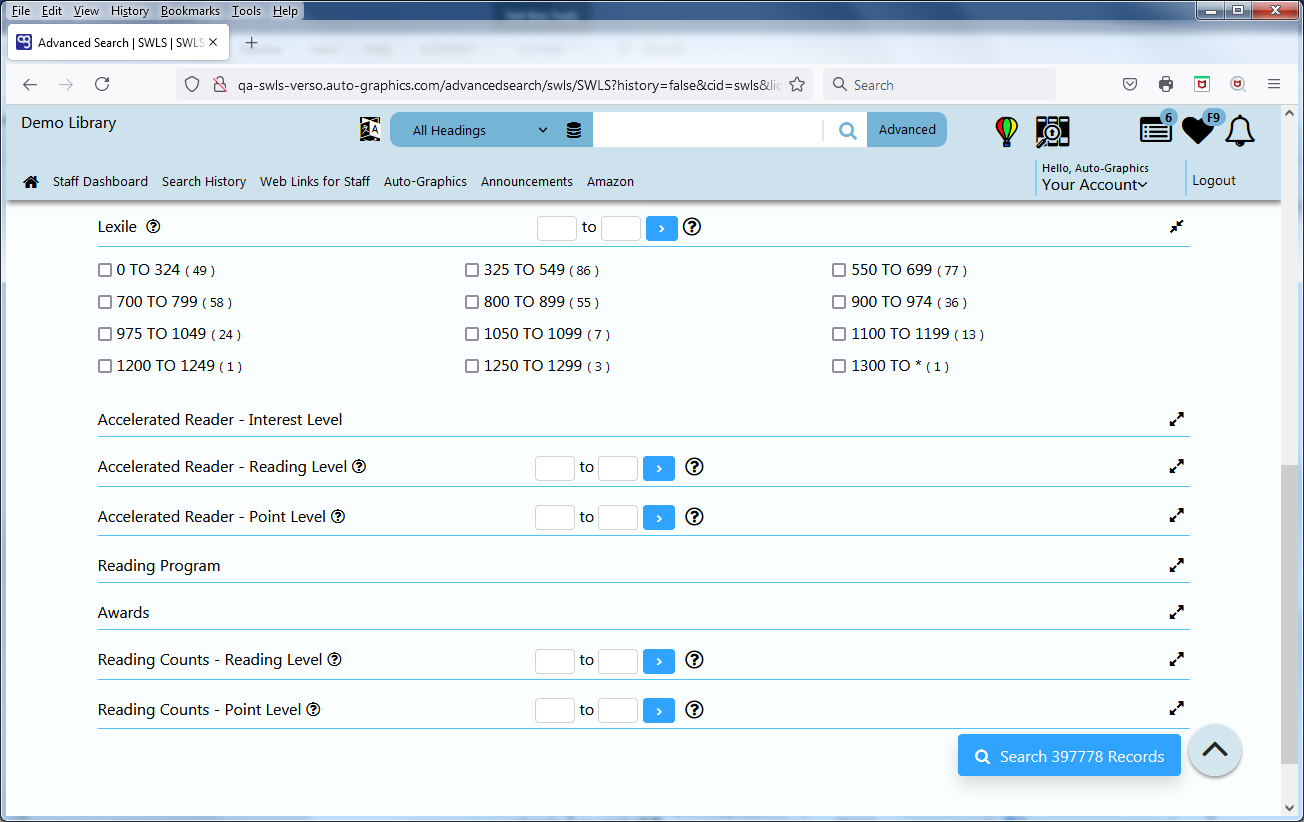Check the 975 TO 1049 Lexile box

[x=105, y=334]
